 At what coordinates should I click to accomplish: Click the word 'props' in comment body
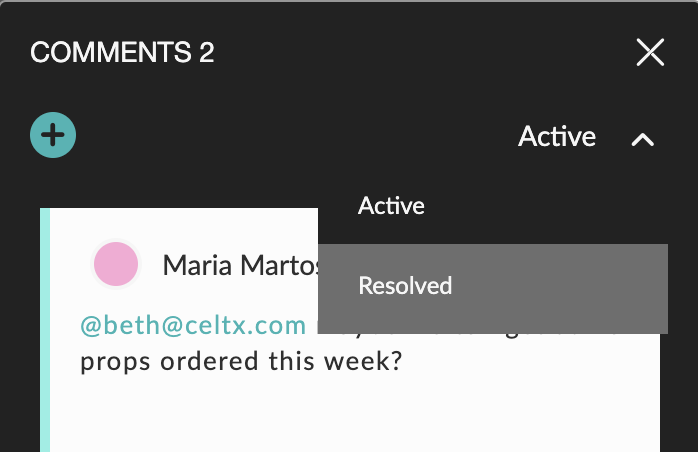click(x=115, y=362)
